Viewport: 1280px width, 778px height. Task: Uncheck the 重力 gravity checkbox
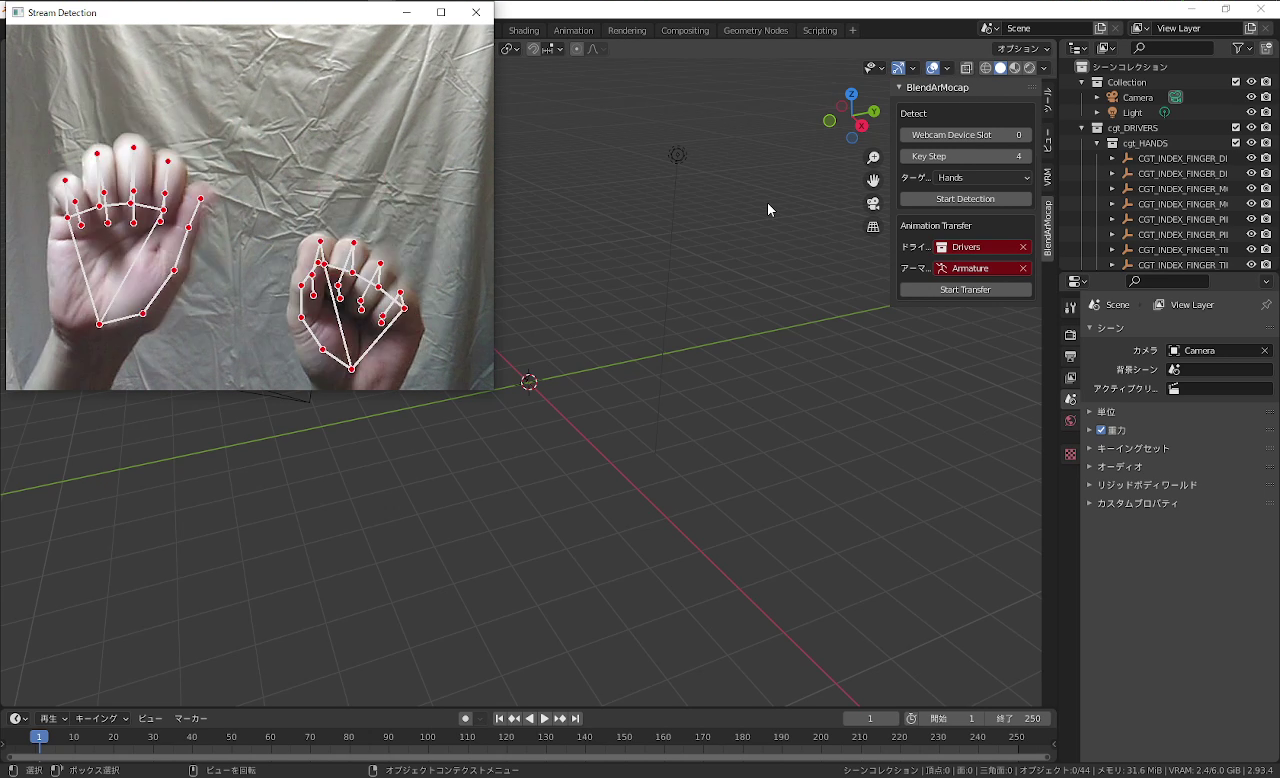tap(1101, 431)
